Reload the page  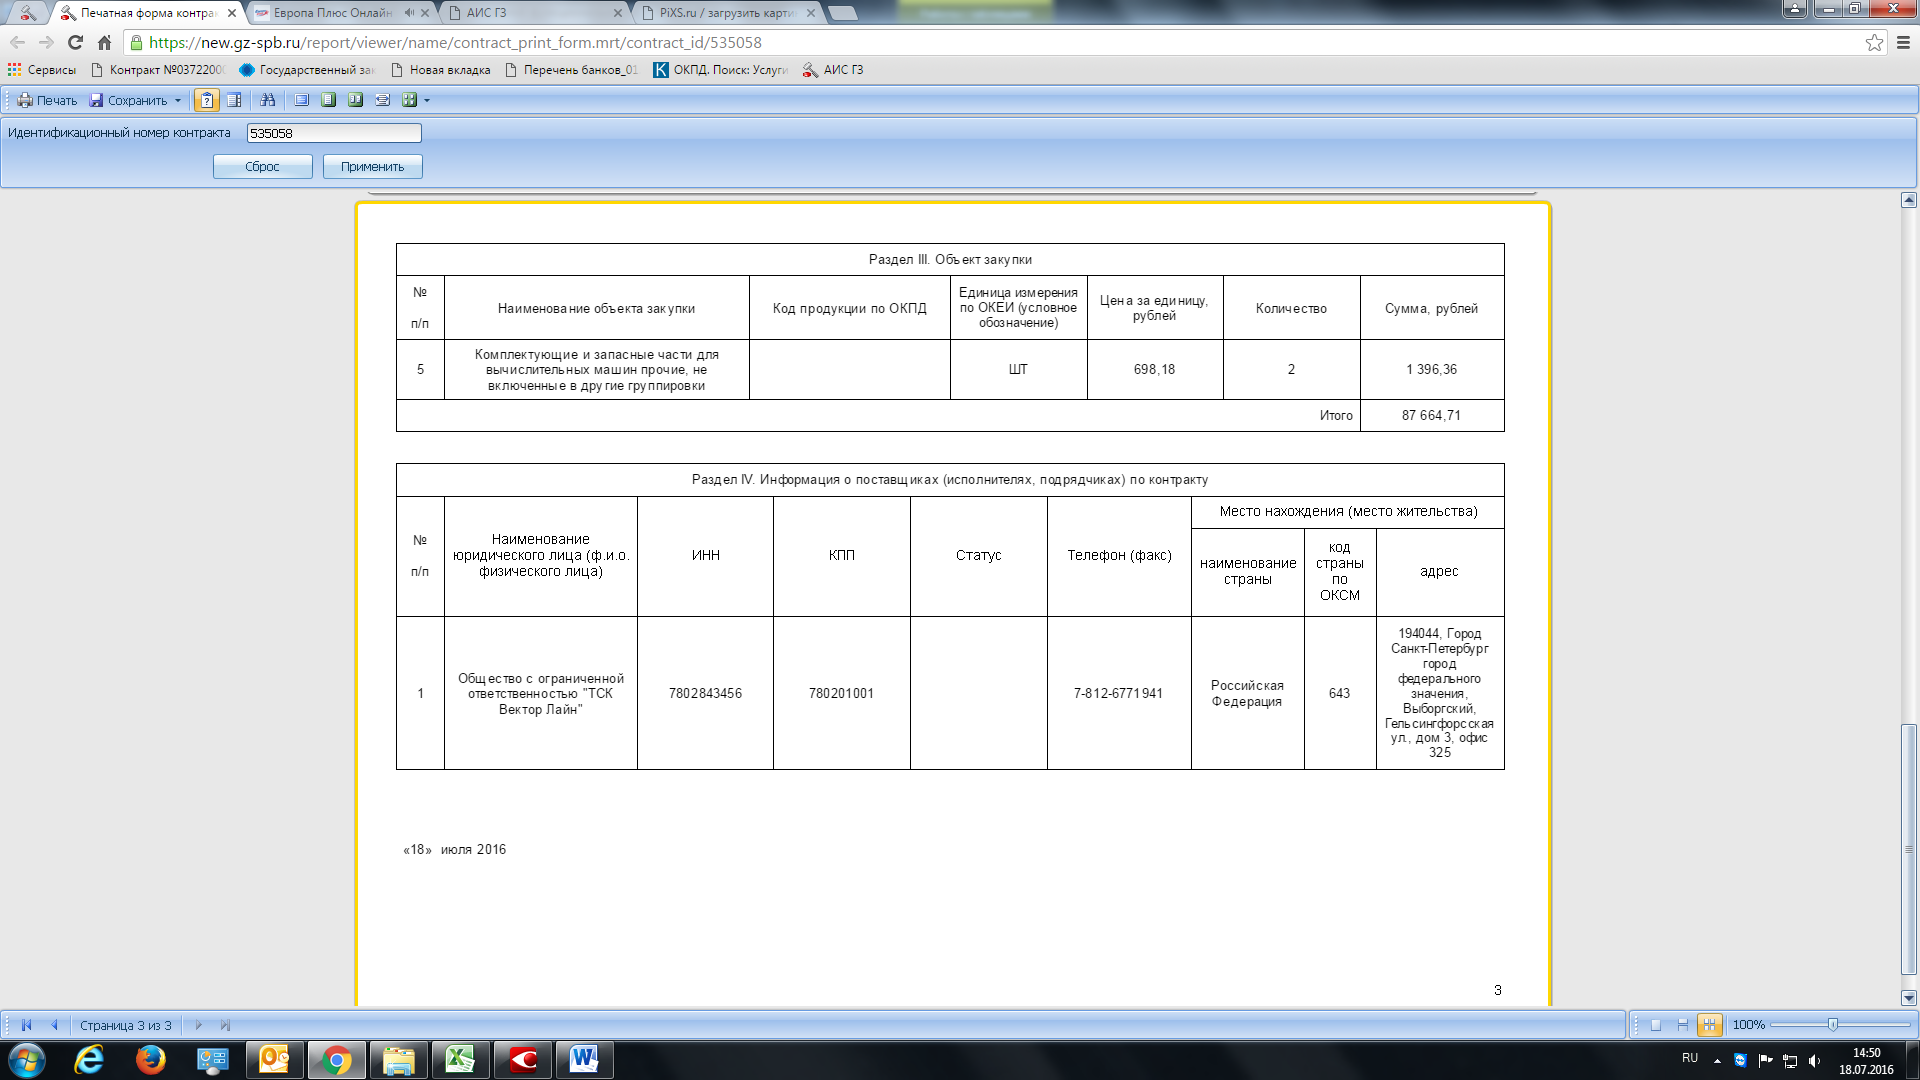[x=75, y=42]
